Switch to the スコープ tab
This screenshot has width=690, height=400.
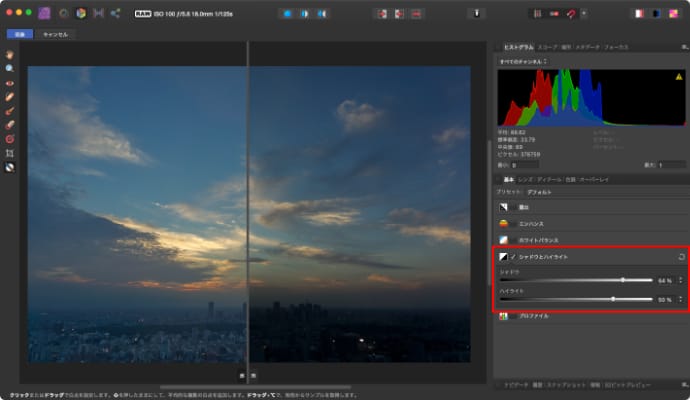[x=547, y=47]
